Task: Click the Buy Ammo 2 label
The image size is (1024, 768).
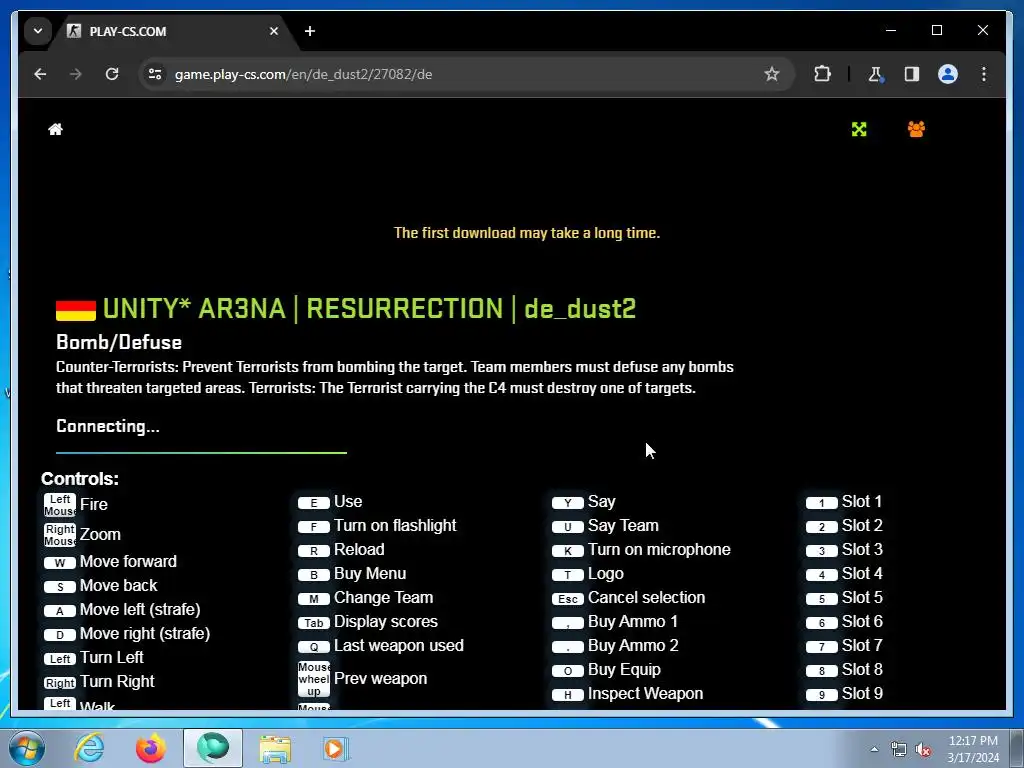Action: point(633,645)
